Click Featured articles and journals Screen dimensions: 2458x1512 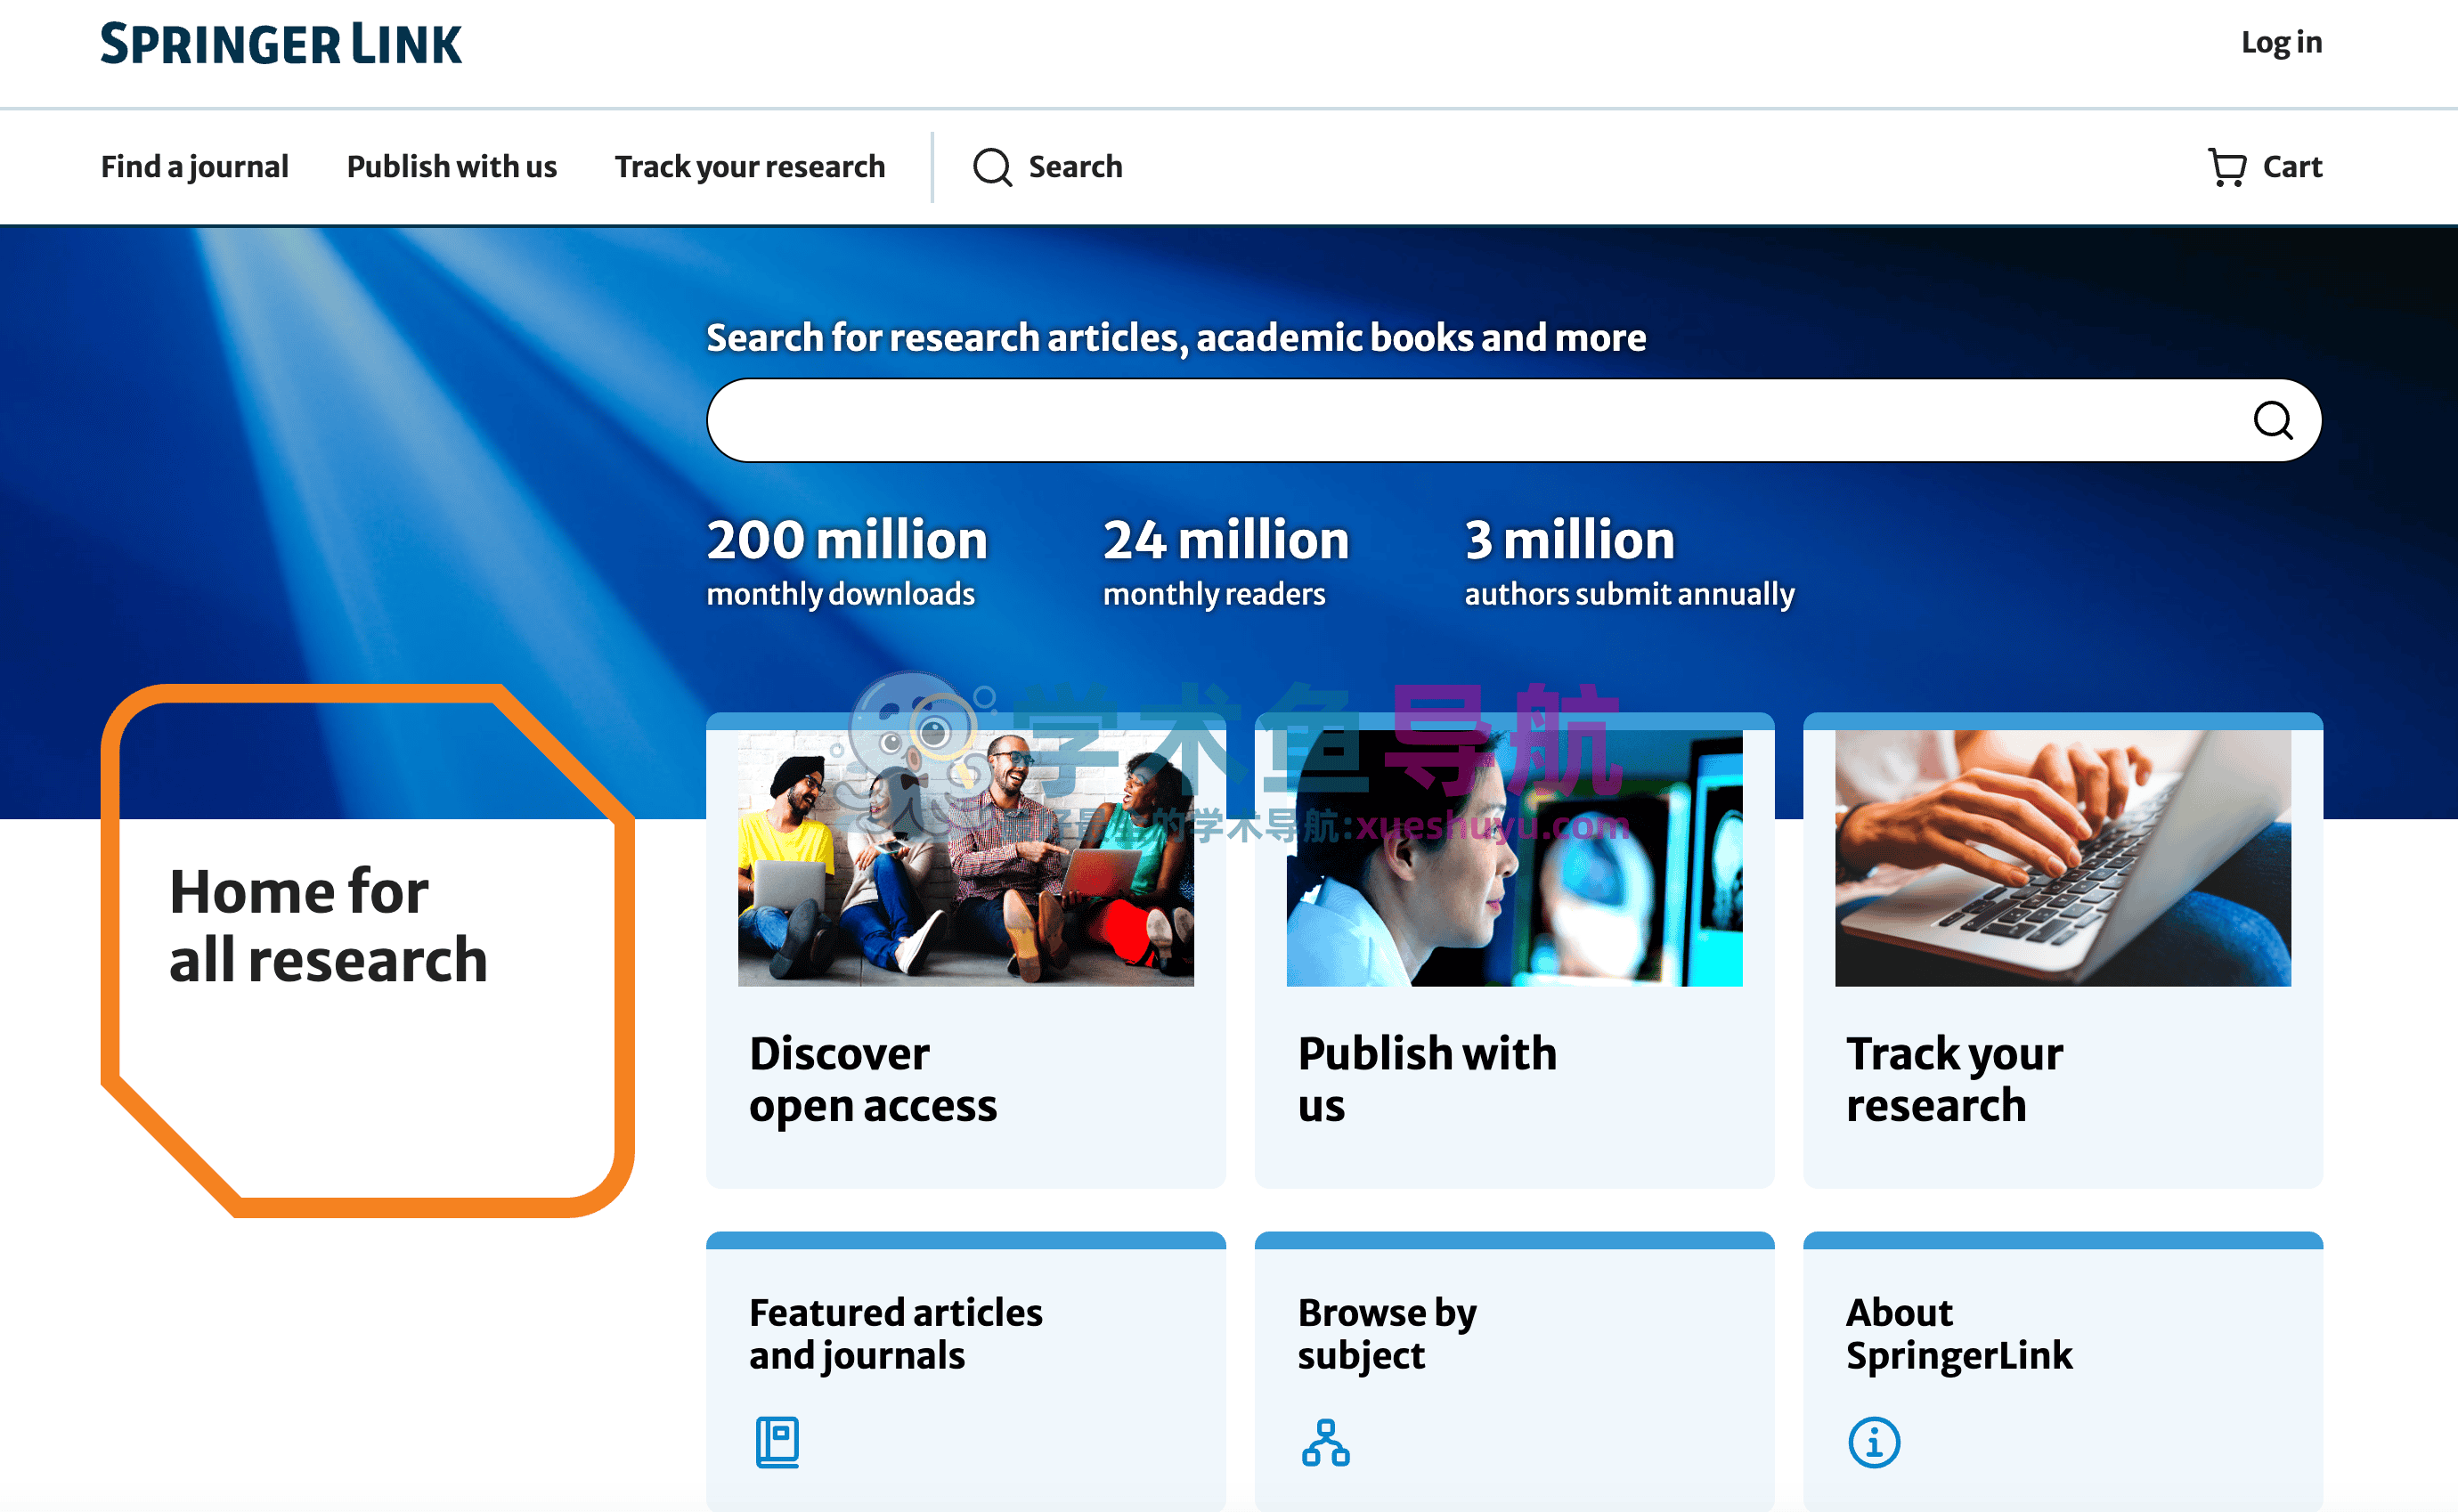tap(896, 1334)
